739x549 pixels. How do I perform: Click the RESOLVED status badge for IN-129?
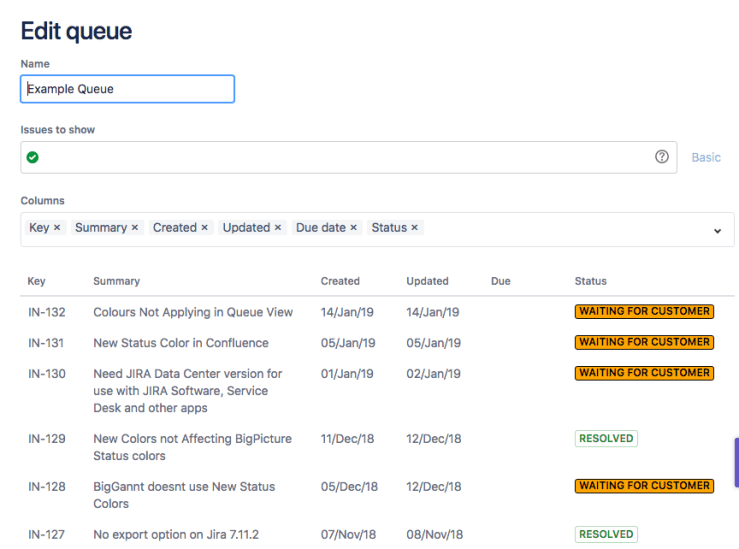(x=606, y=439)
